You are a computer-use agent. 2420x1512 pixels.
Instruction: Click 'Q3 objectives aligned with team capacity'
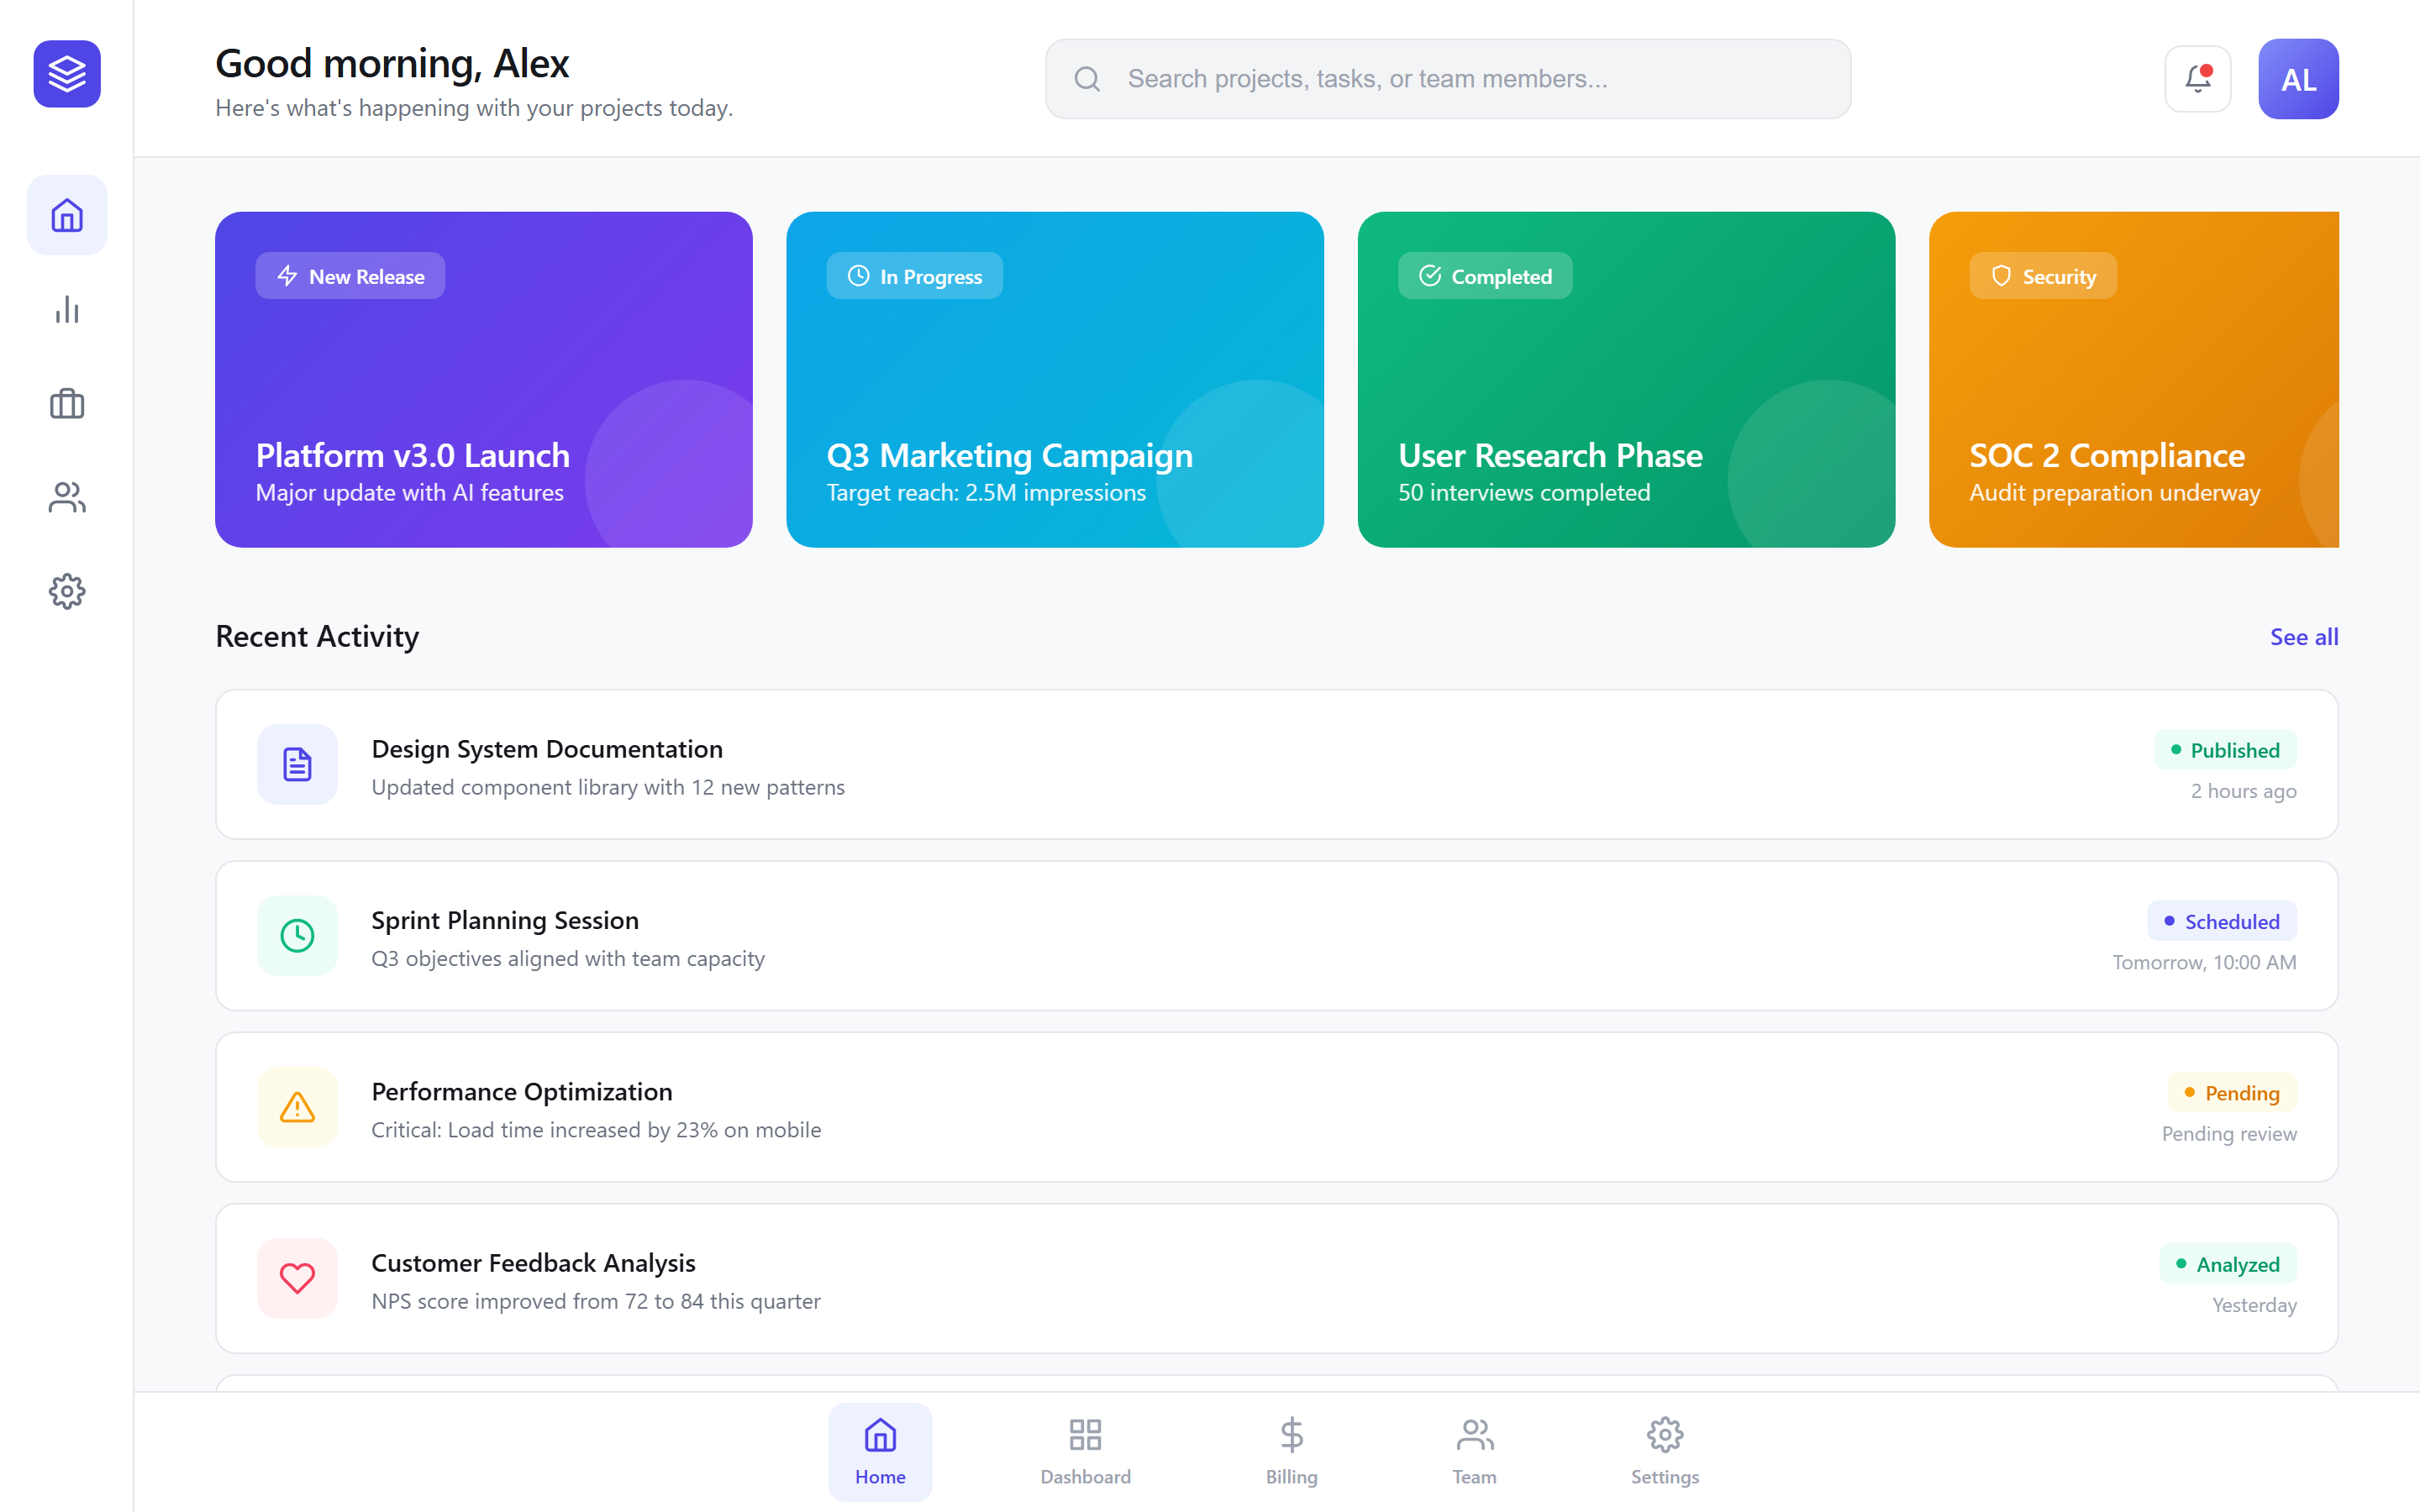[x=568, y=958]
